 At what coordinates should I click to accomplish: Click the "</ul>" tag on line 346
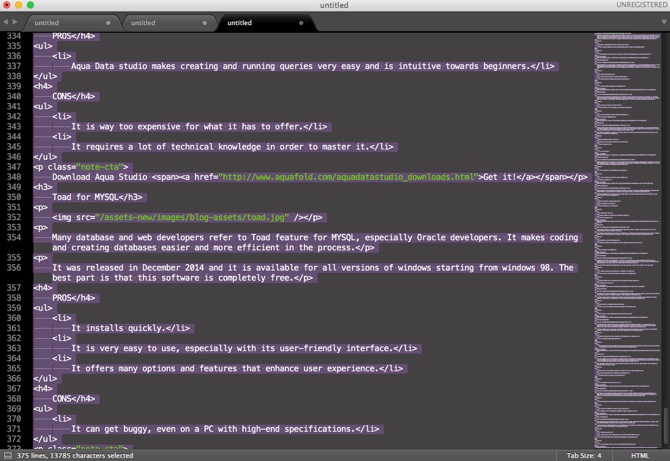coord(45,157)
